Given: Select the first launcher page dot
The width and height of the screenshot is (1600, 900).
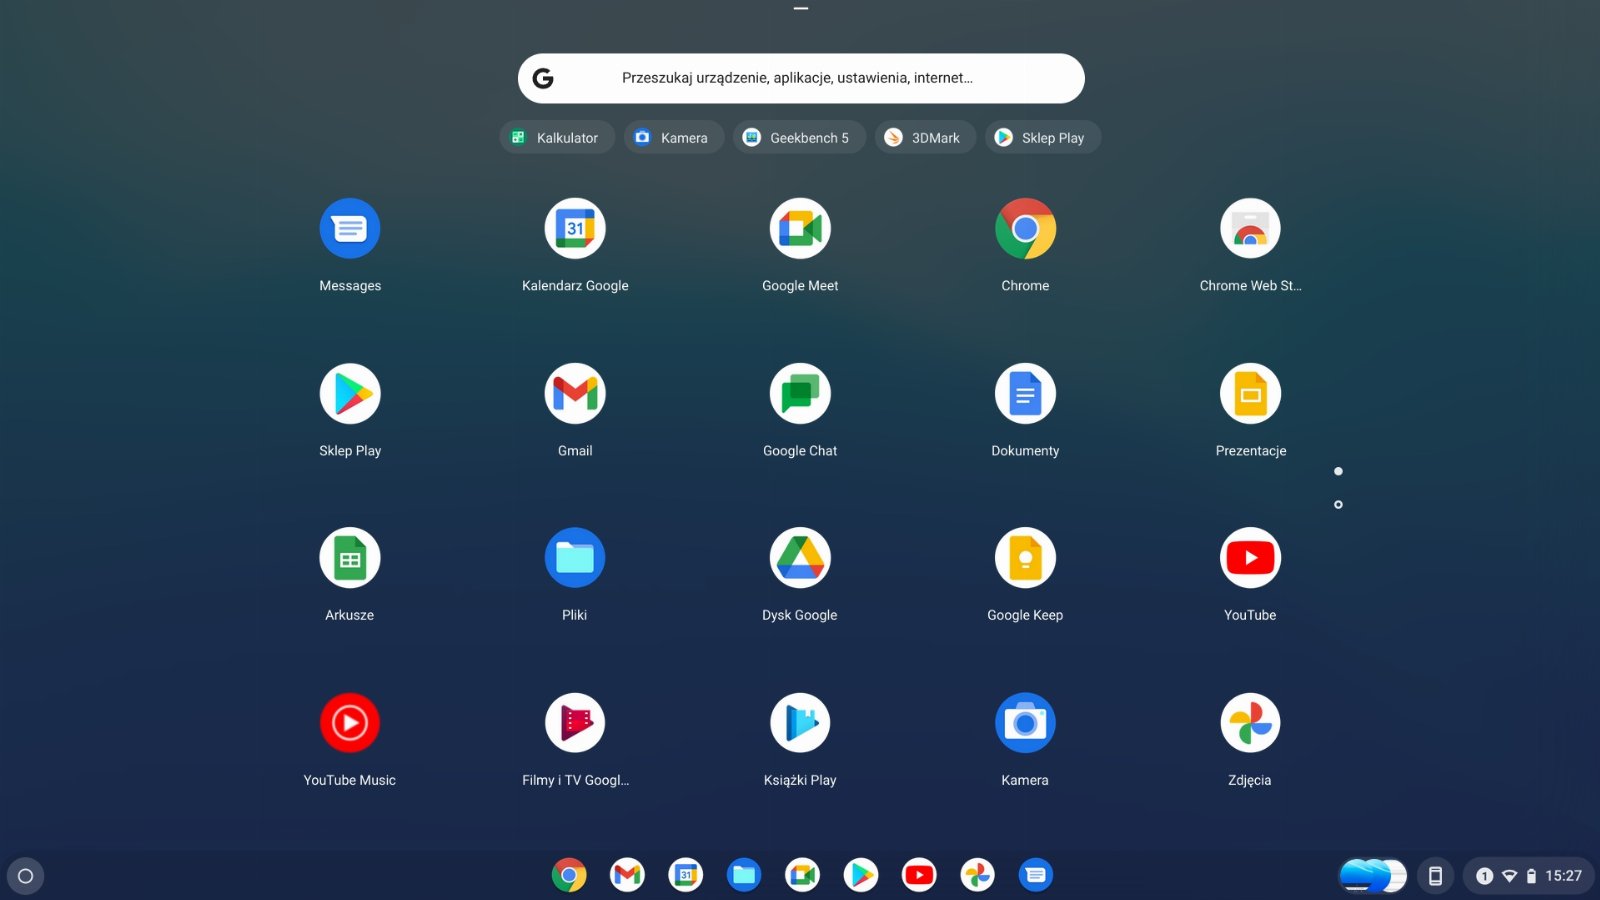Looking at the screenshot, I should [1338, 471].
